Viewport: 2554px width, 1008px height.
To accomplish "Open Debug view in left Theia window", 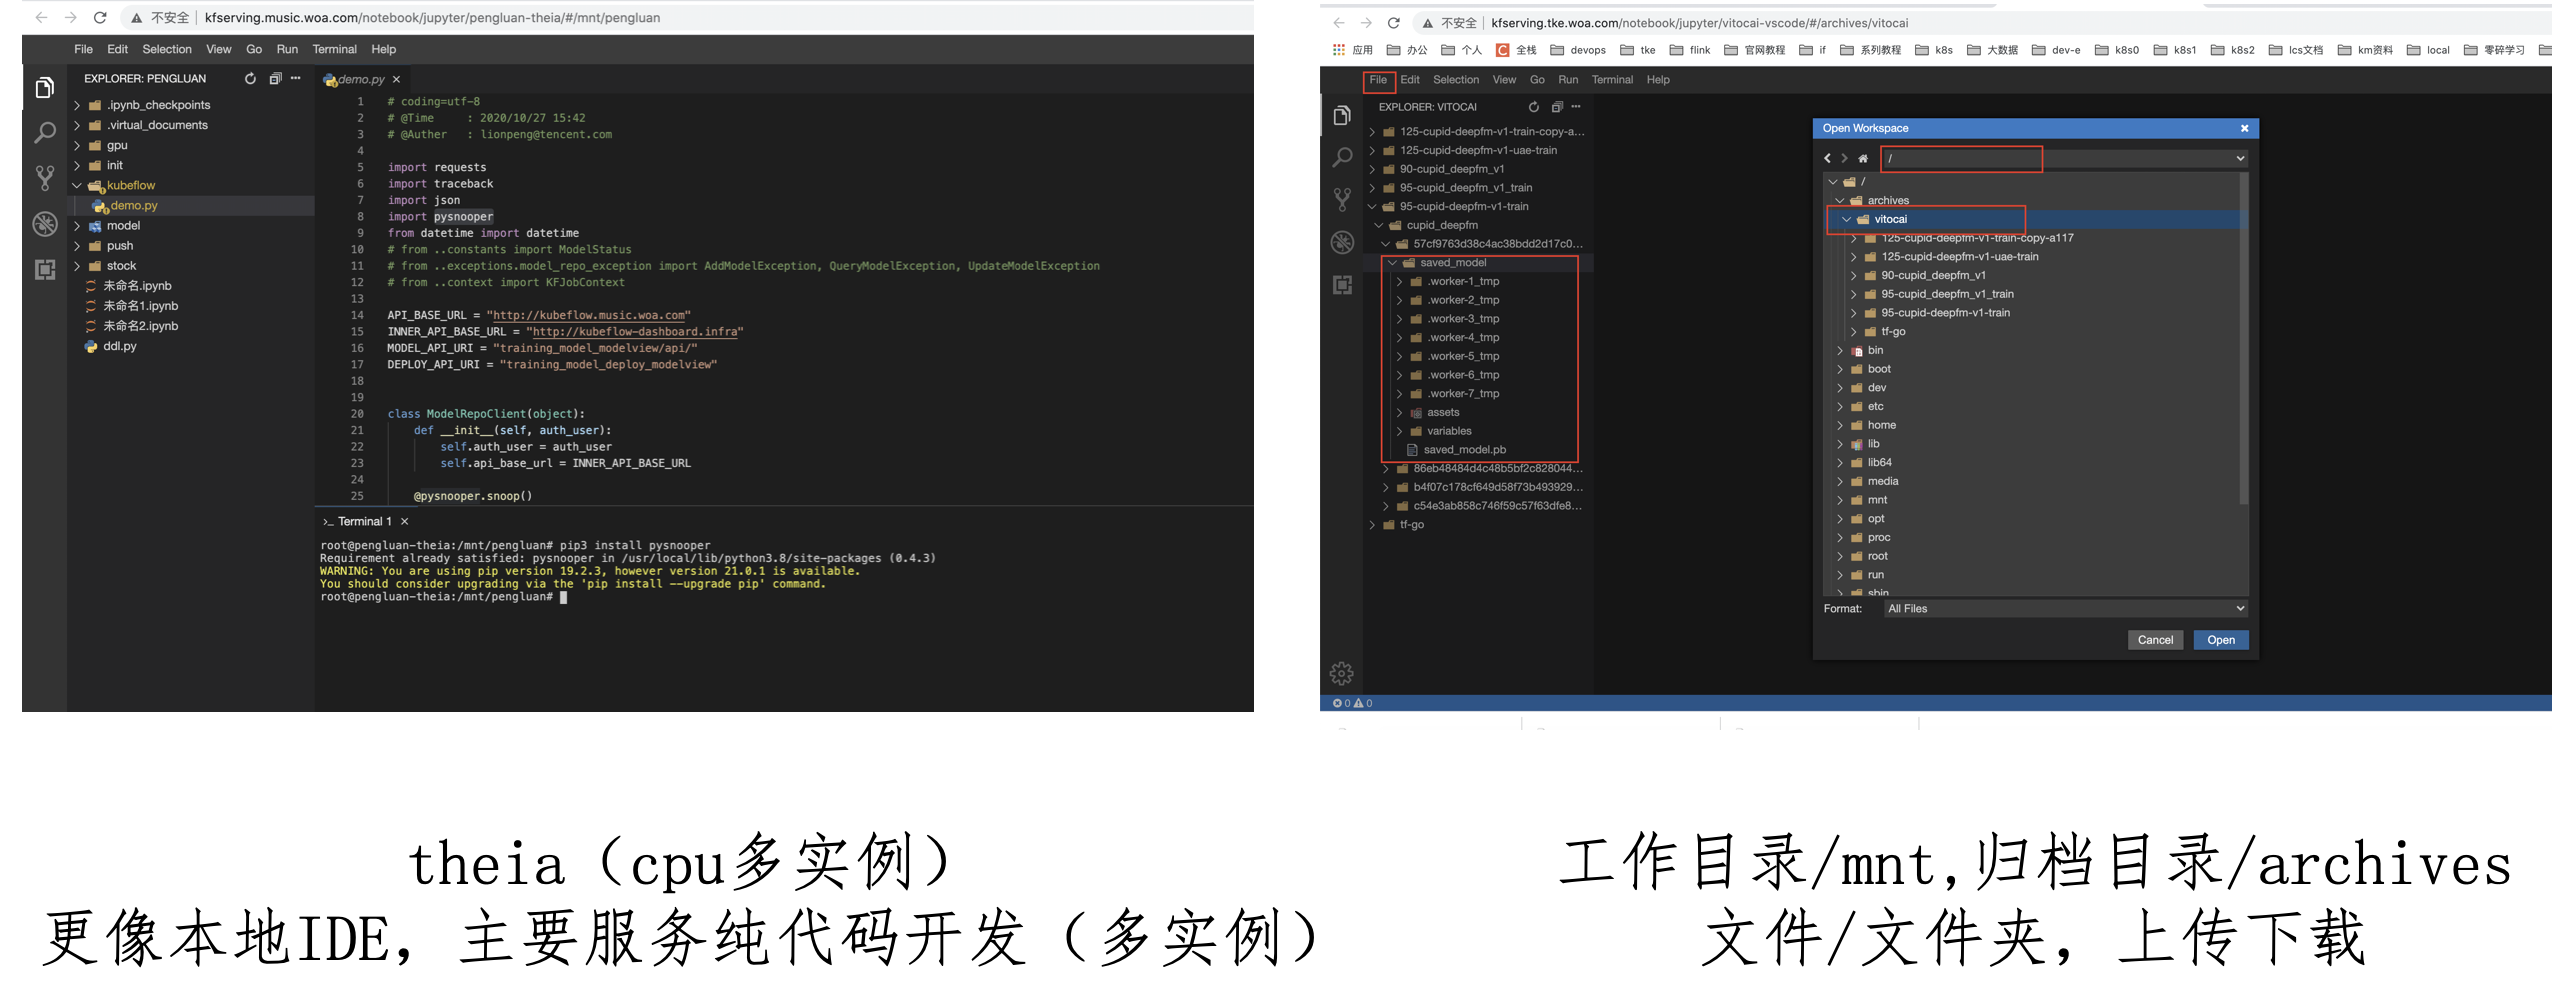I will [44, 224].
